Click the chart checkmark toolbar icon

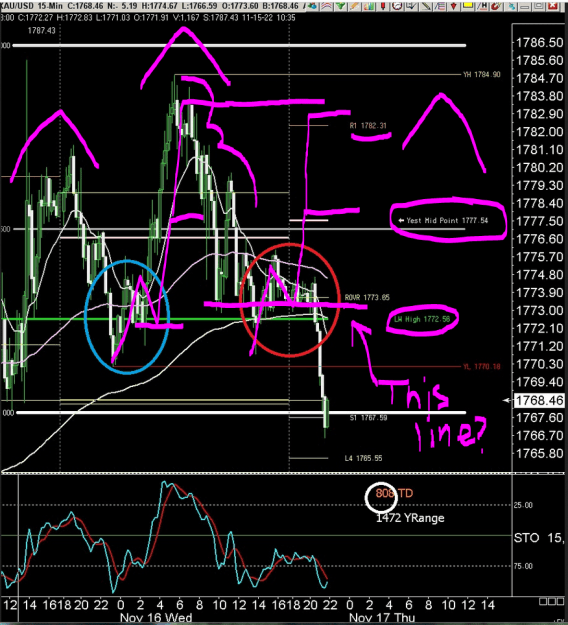(x=411, y=6)
